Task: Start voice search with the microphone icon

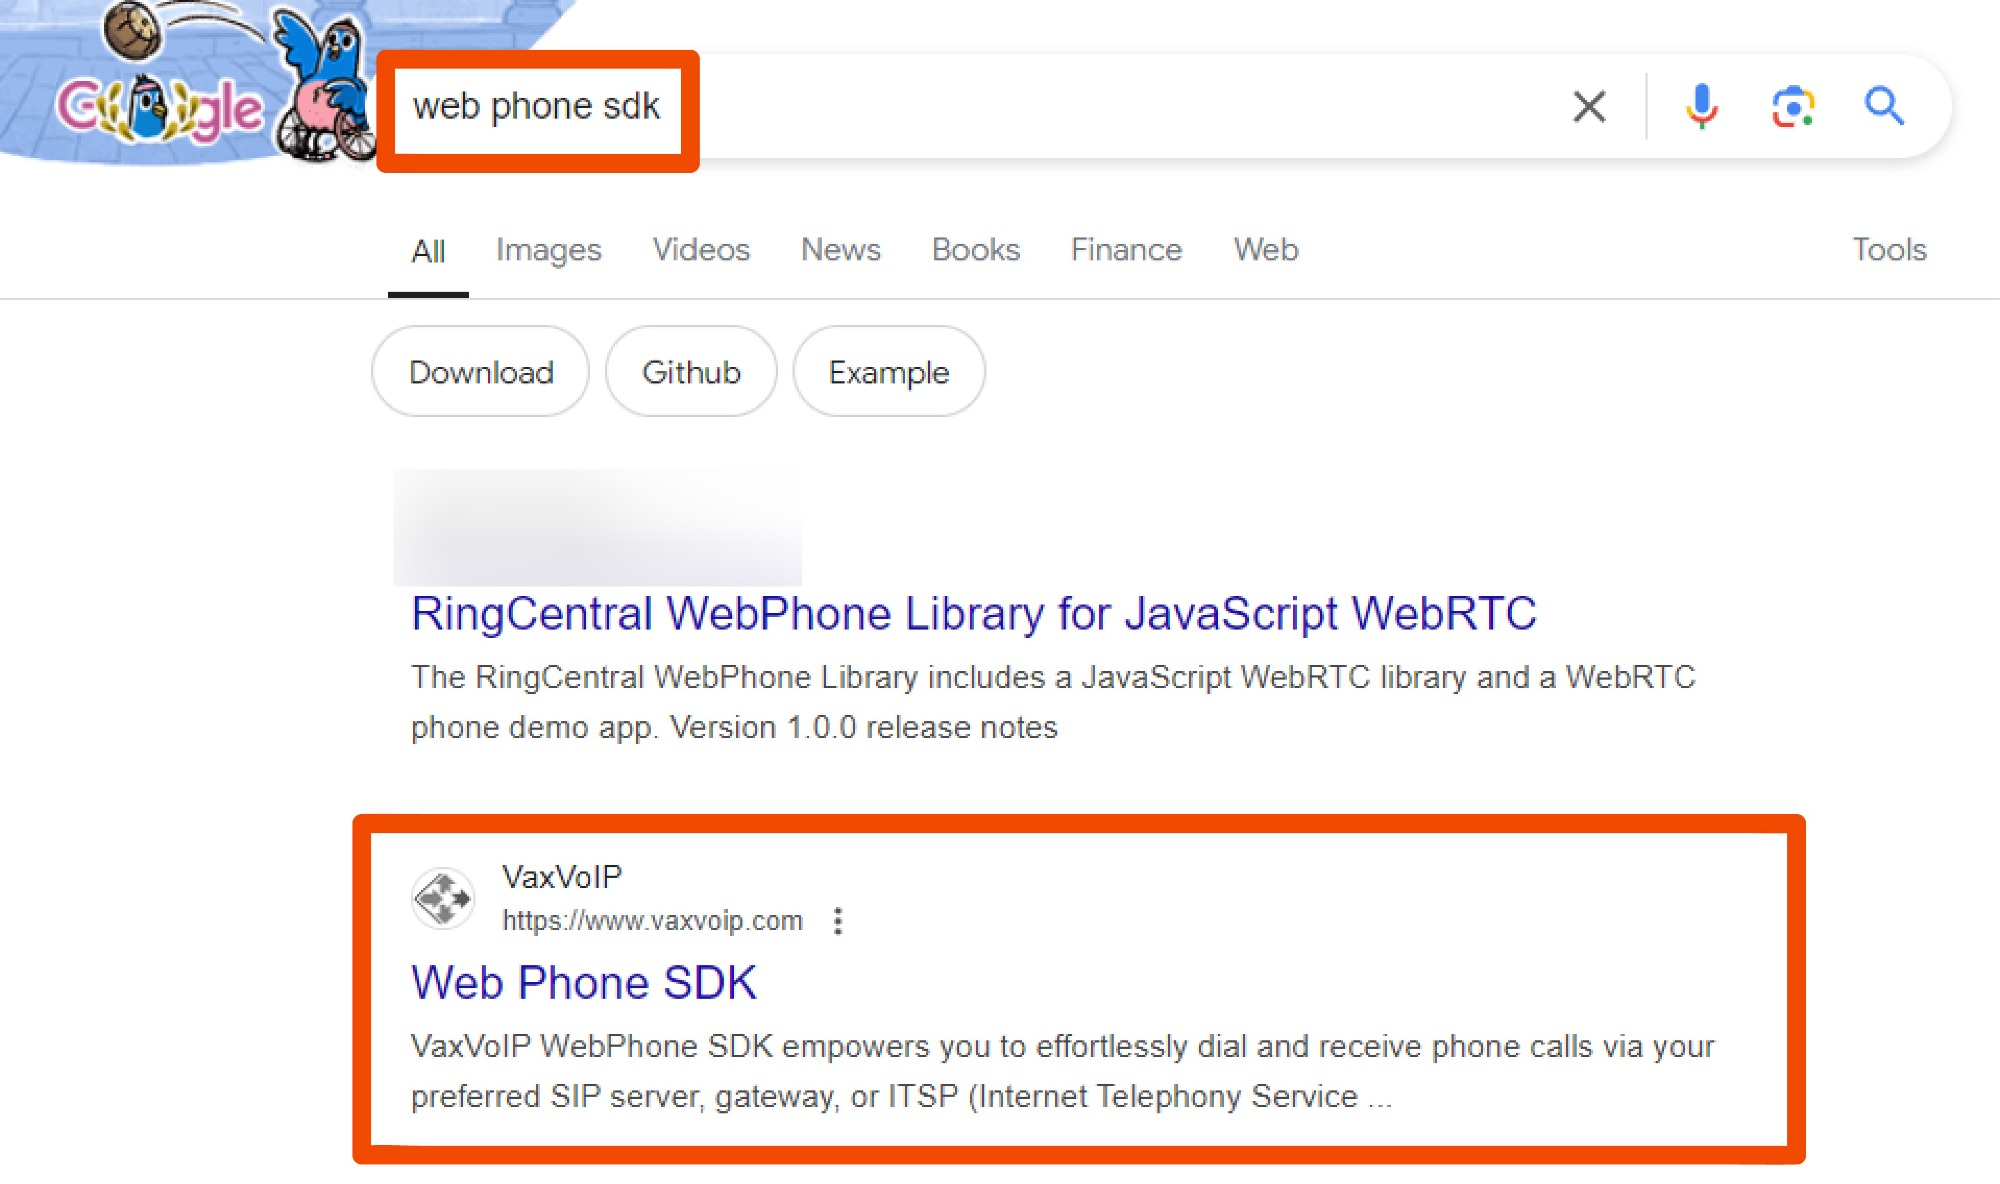Action: click(x=1701, y=106)
